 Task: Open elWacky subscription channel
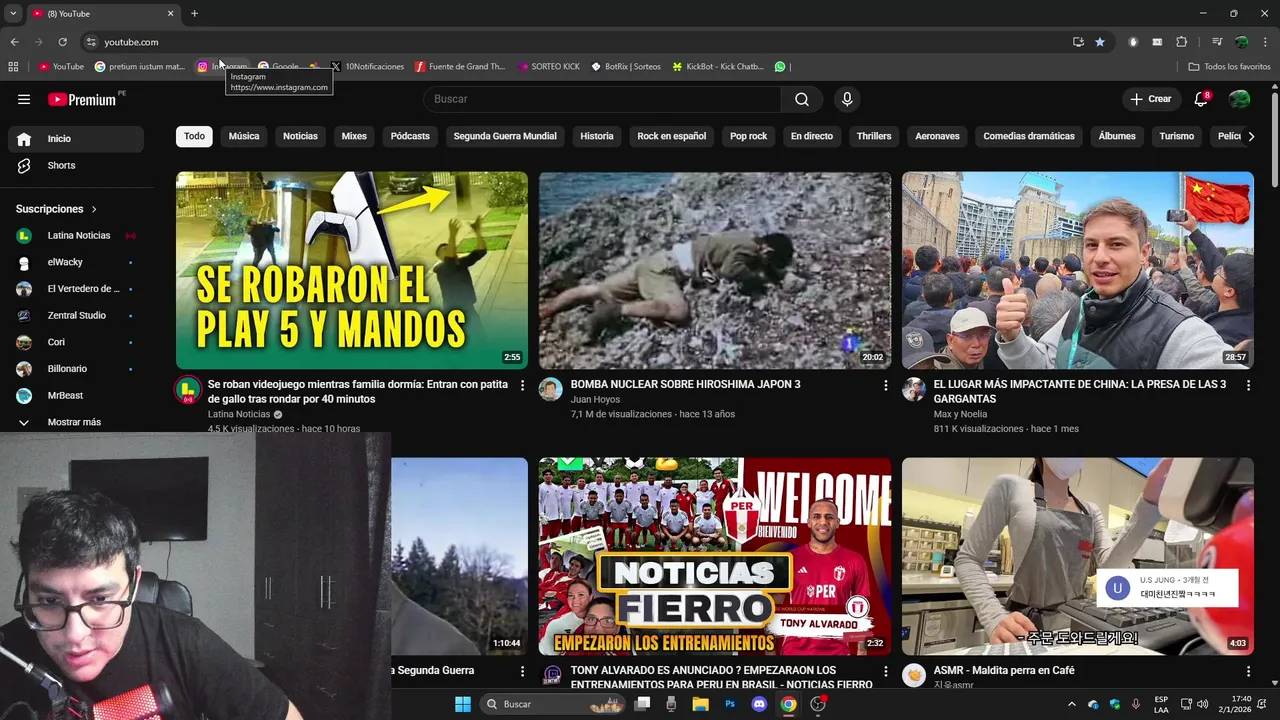tap(76, 262)
